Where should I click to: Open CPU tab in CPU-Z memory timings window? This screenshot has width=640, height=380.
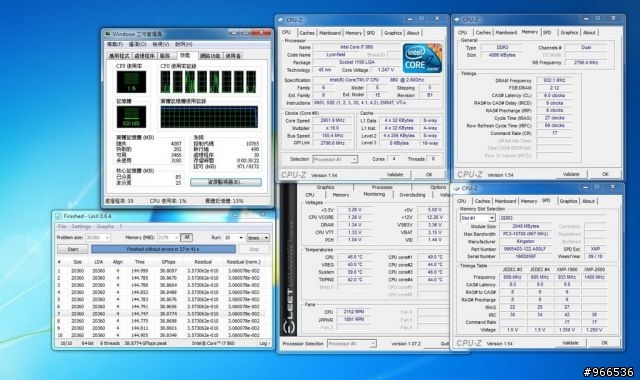point(462,33)
